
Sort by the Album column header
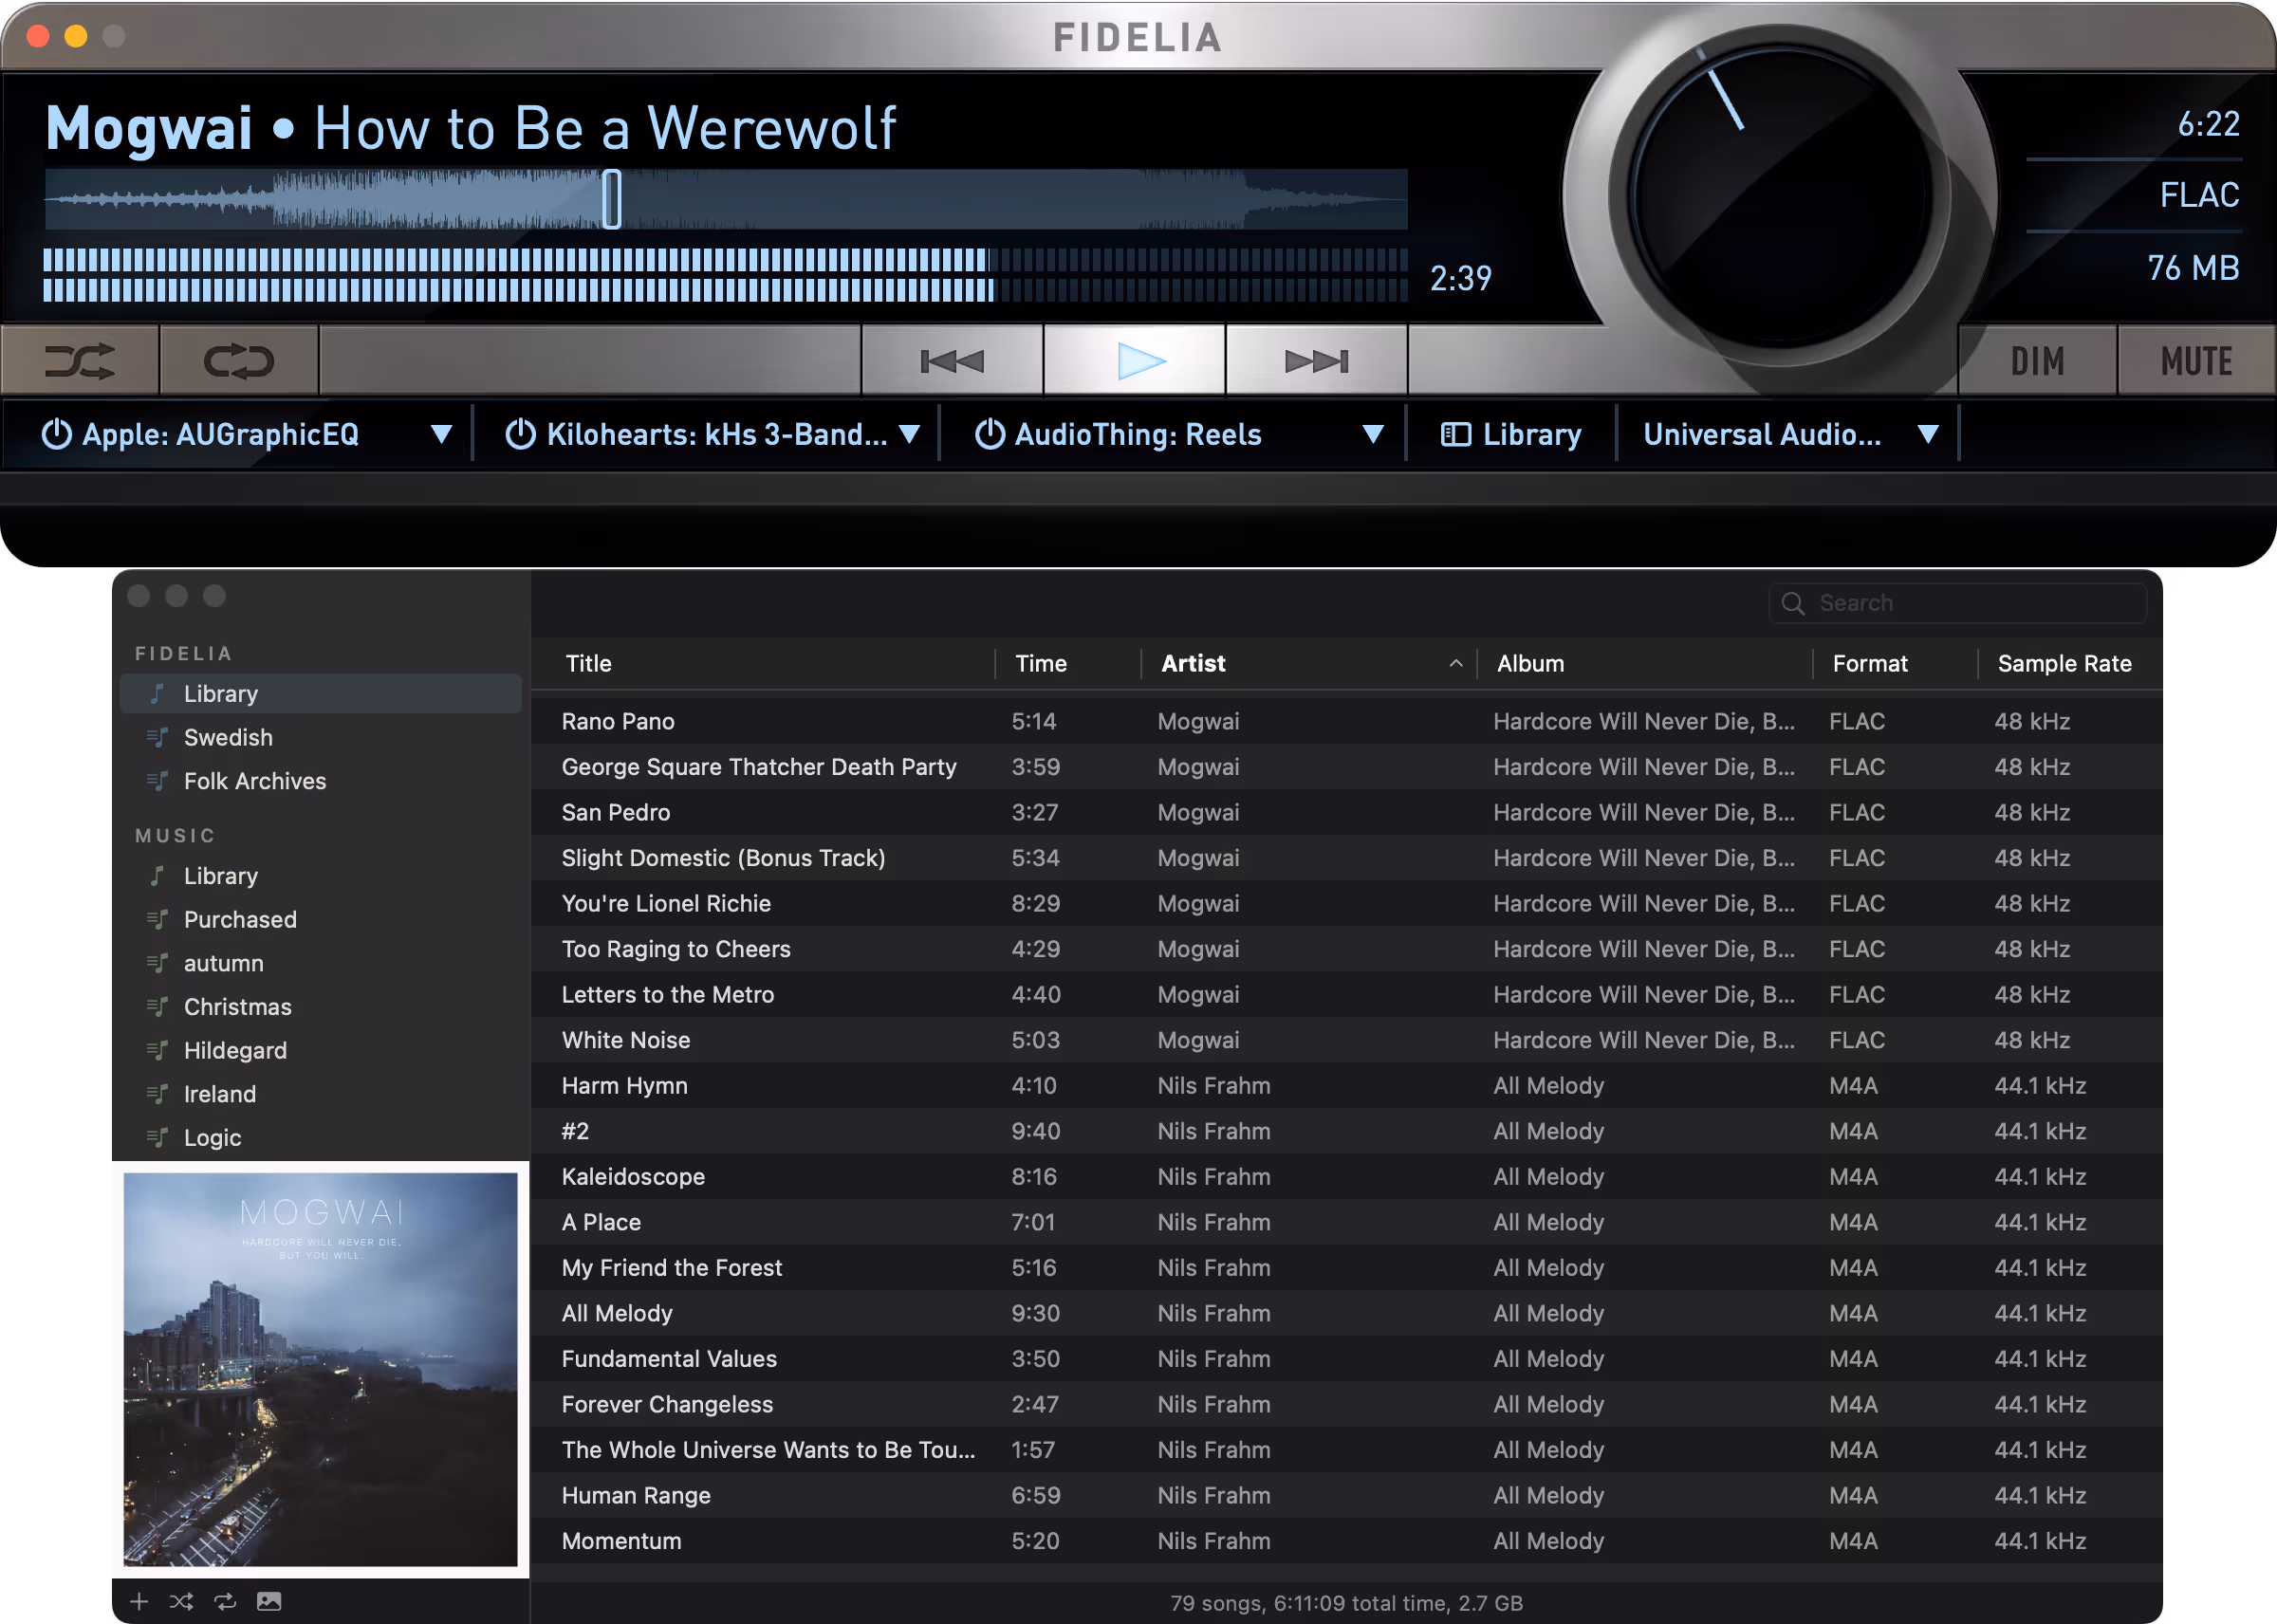coord(1530,663)
